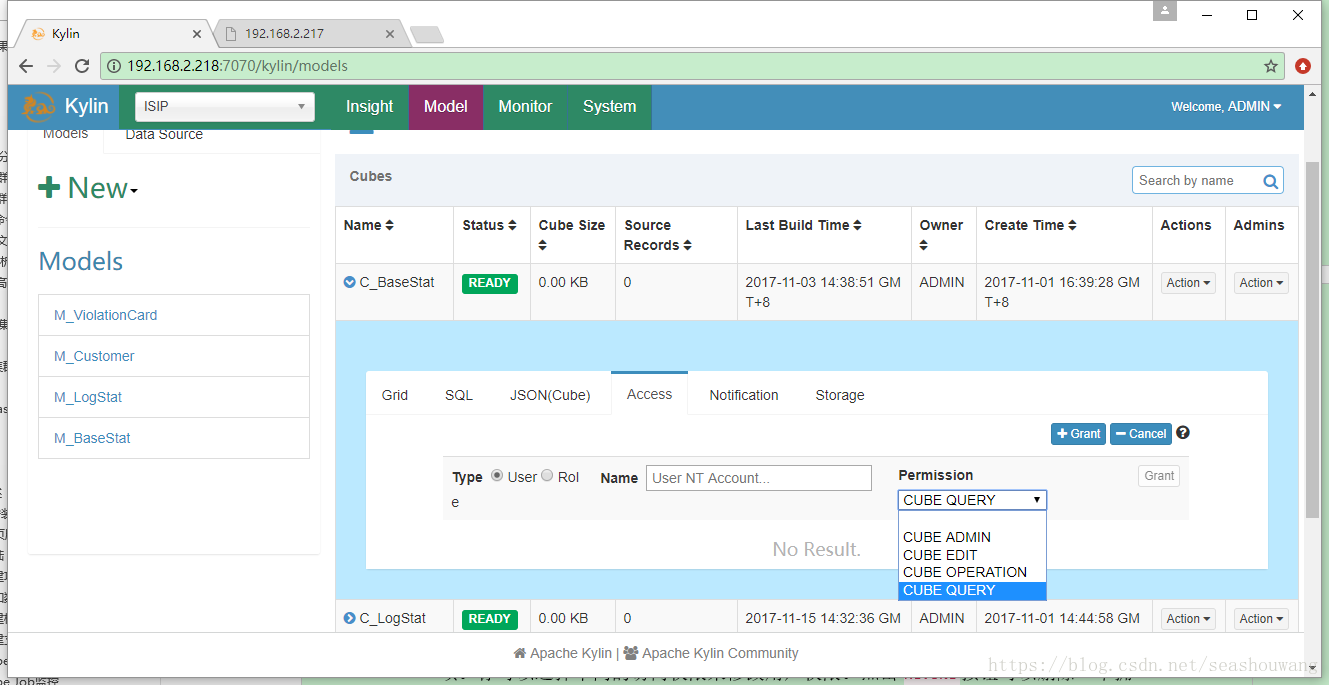Click the User NT Account name field
This screenshot has height=685, width=1329.
pyautogui.click(x=759, y=478)
